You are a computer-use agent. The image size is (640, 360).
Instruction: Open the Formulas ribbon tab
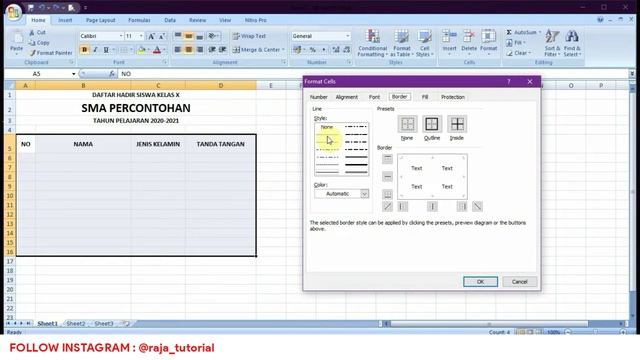pos(139,20)
